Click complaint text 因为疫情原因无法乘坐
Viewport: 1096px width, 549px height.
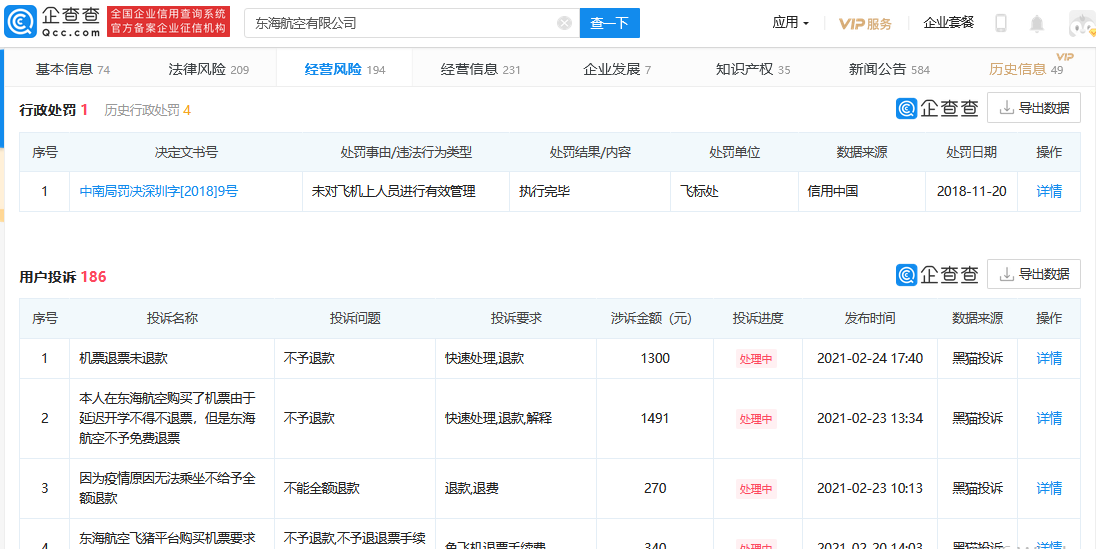tap(168, 488)
